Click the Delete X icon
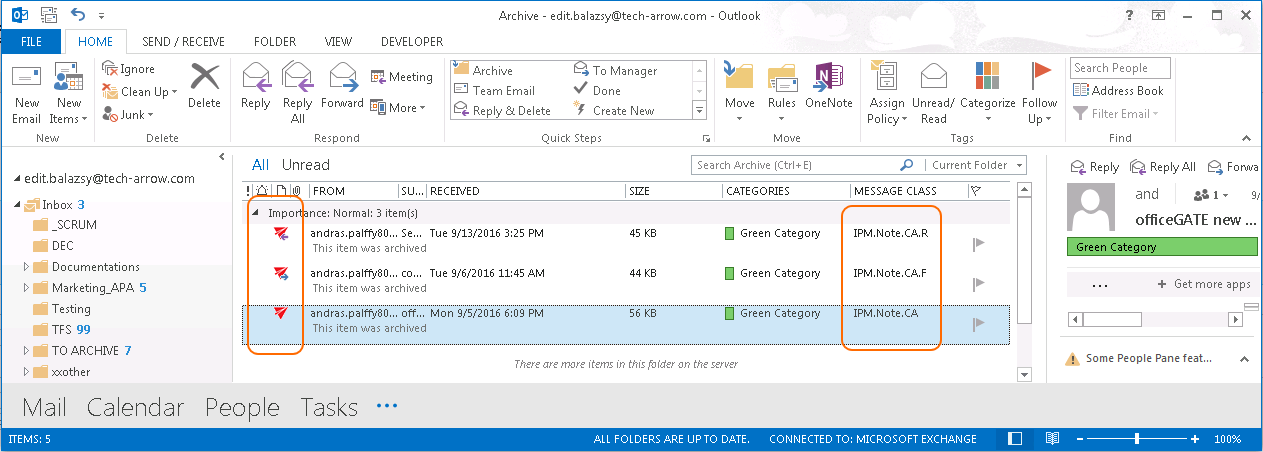The height and width of the screenshot is (452, 1263). coord(204,76)
